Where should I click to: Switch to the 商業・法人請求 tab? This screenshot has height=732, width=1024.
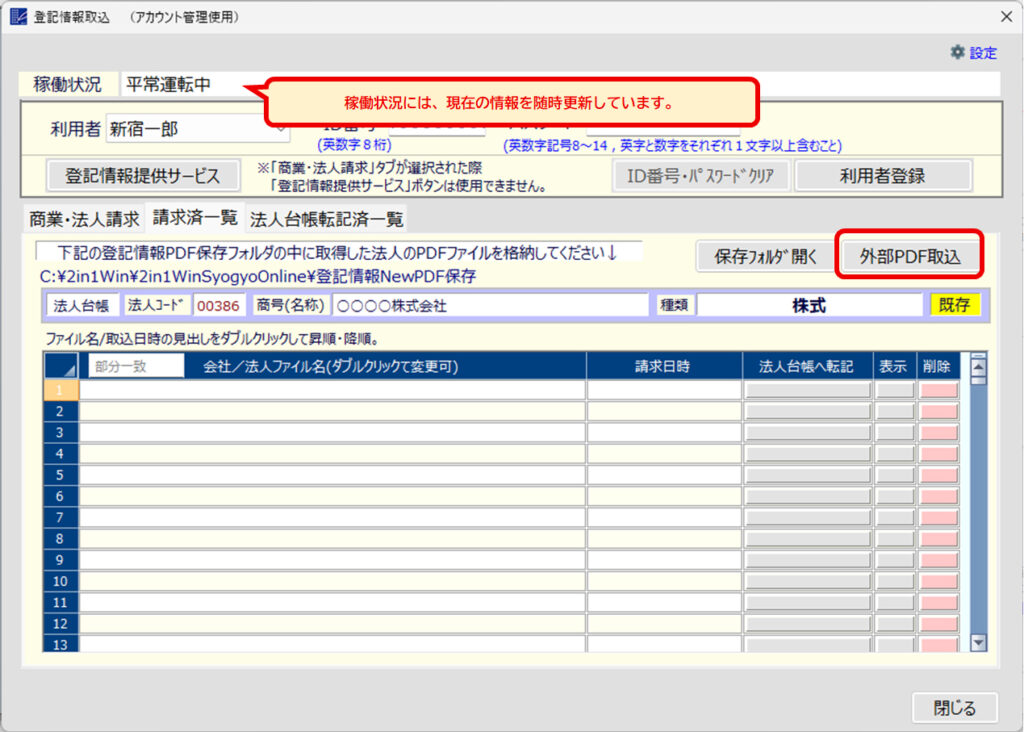click(x=84, y=218)
